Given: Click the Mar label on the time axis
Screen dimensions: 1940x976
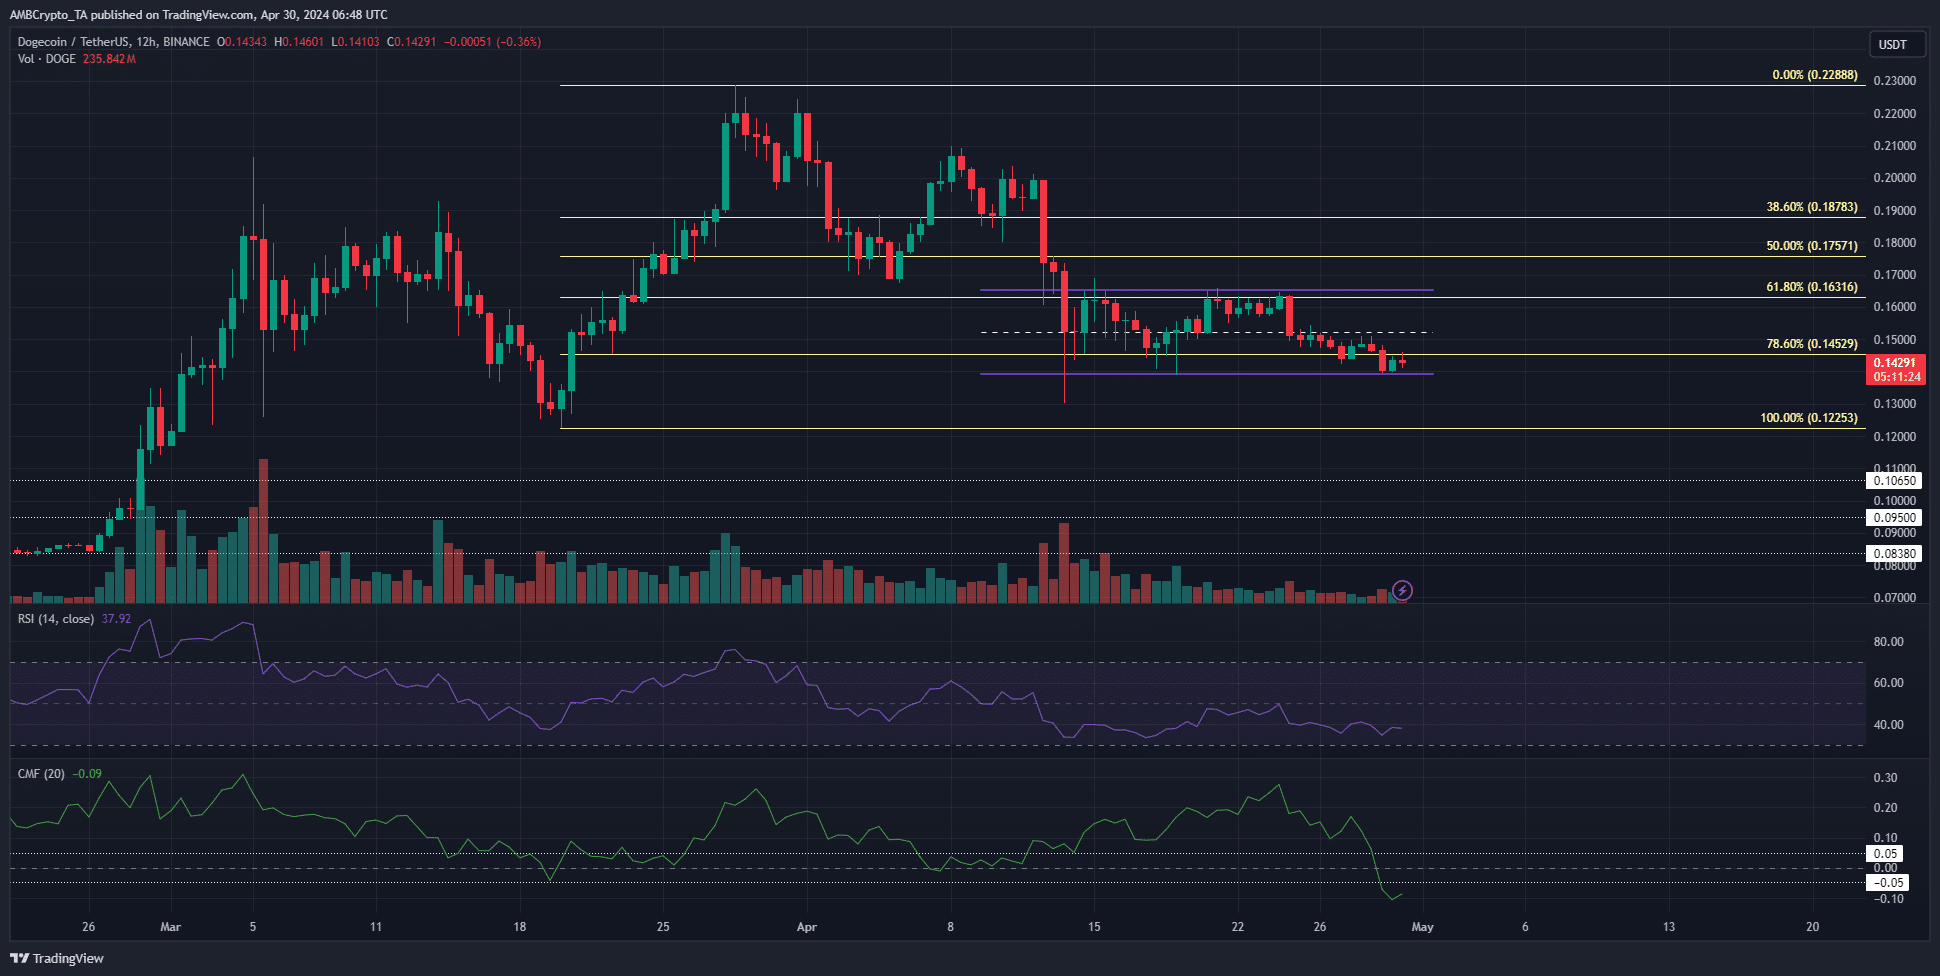Looking at the screenshot, I should [x=171, y=927].
